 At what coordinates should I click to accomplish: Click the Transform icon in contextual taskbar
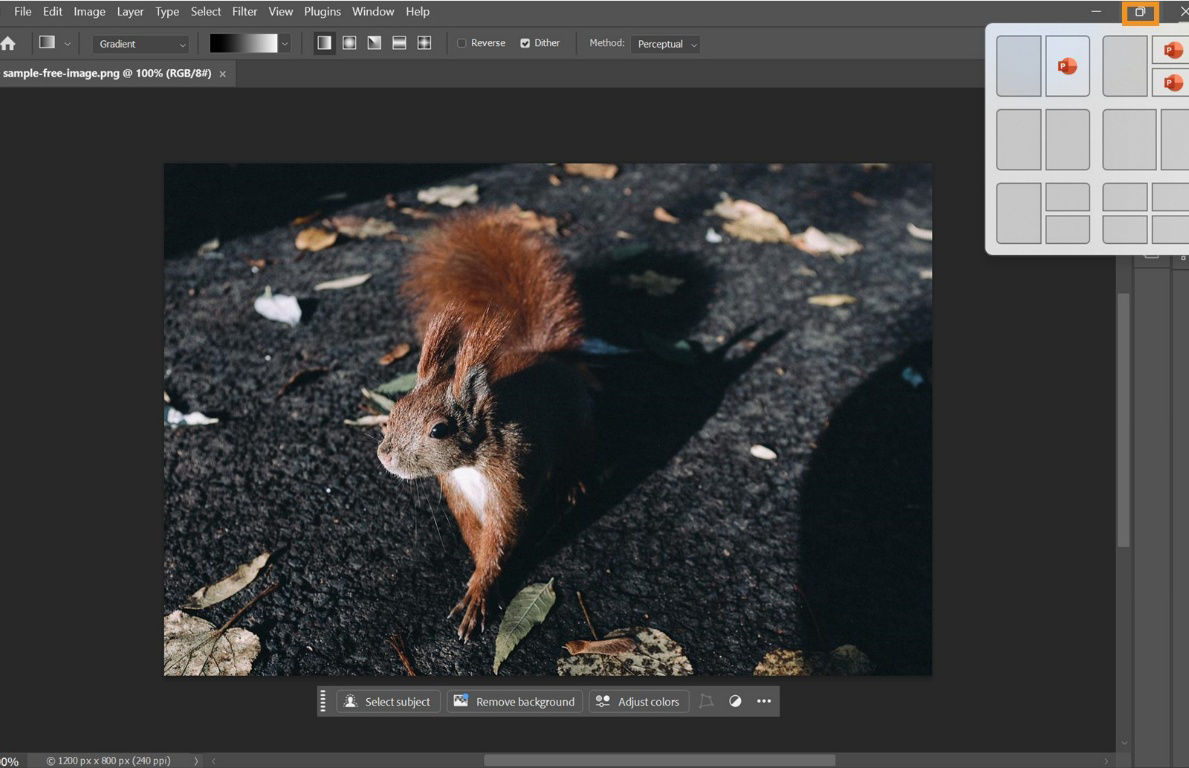[x=706, y=701]
